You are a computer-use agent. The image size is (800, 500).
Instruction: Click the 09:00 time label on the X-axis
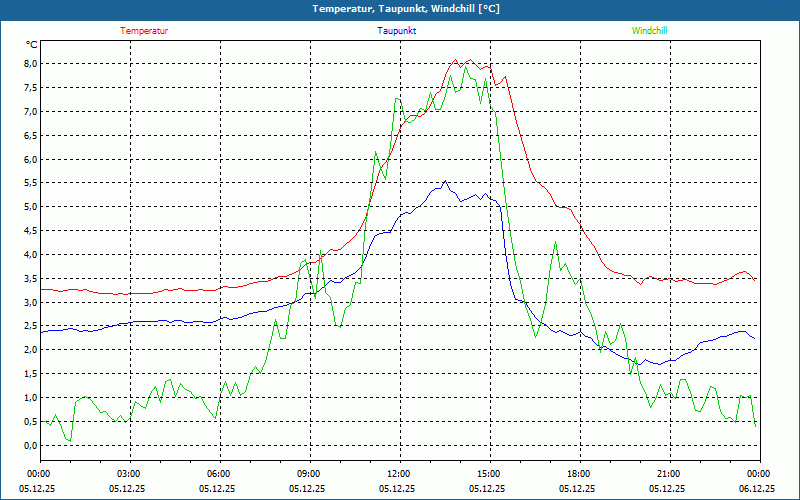pyautogui.click(x=308, y=474)
